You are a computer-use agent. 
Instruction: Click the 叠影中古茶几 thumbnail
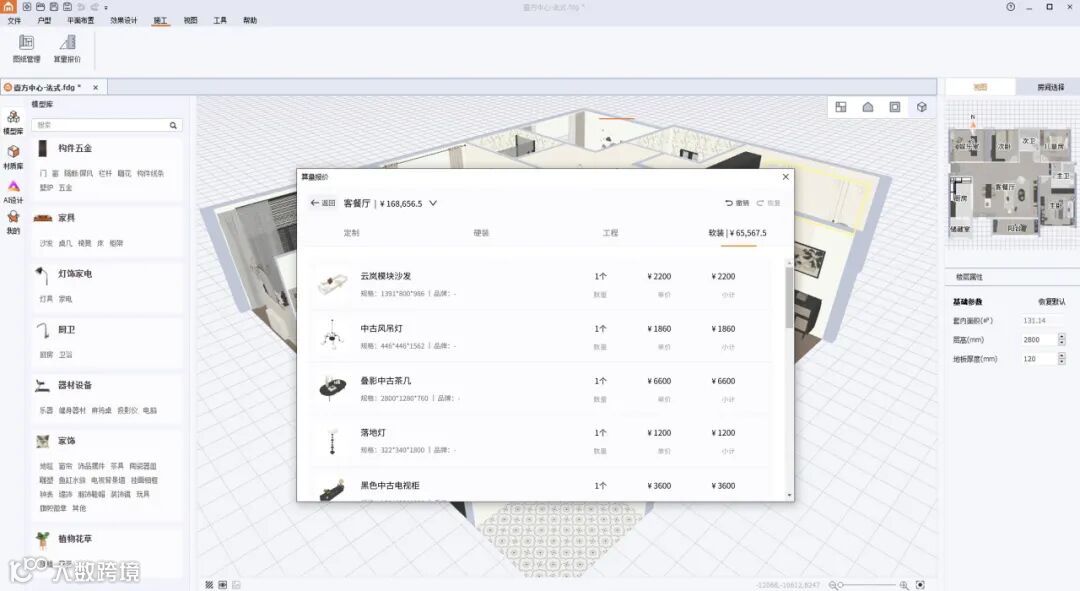click(x=333, y=388)
